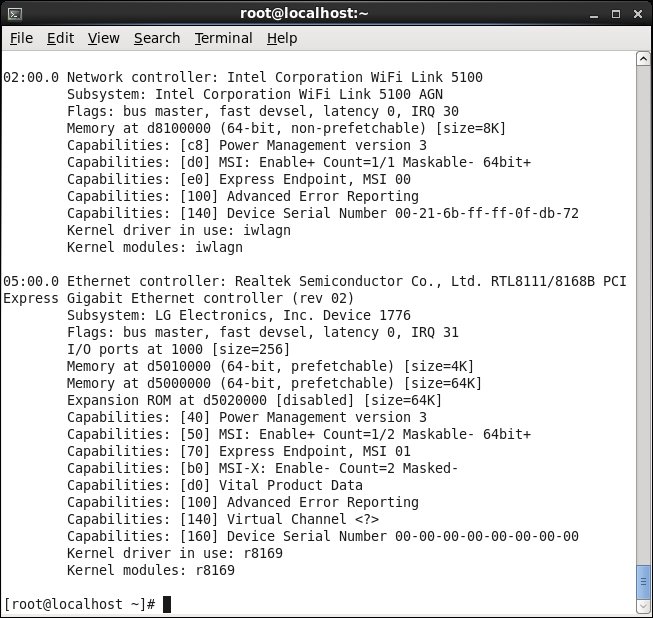Image resolution: width=653 pixels, height=618 pixels.
Task: Click 'Kernel modules: iwlagn' line
Action: pos(155,247)
